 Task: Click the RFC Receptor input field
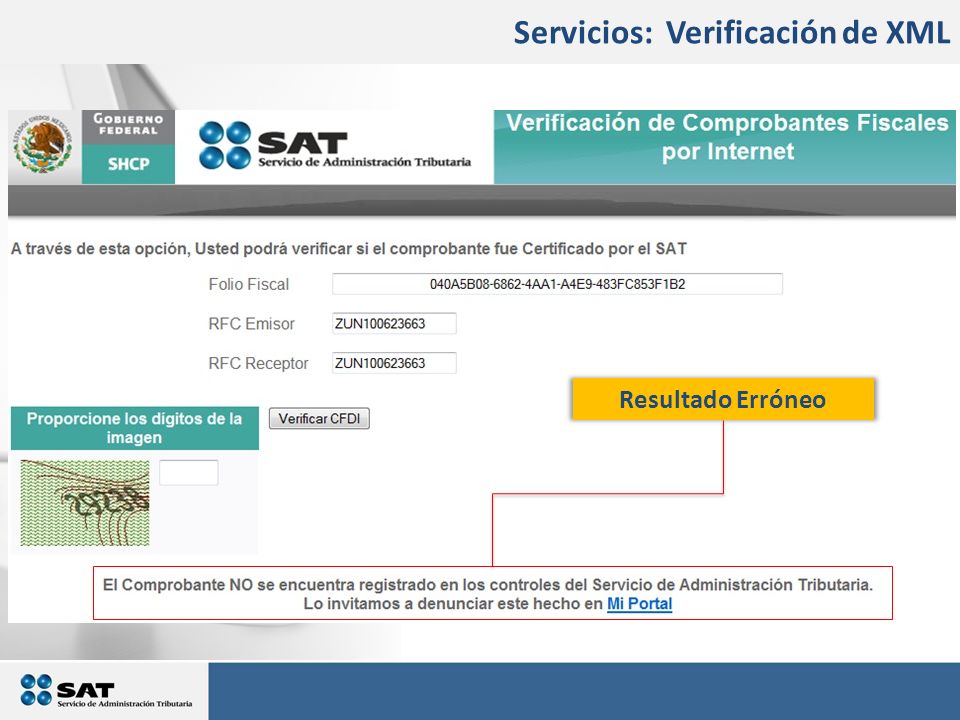pyautogui.click(x=394, y=363)
